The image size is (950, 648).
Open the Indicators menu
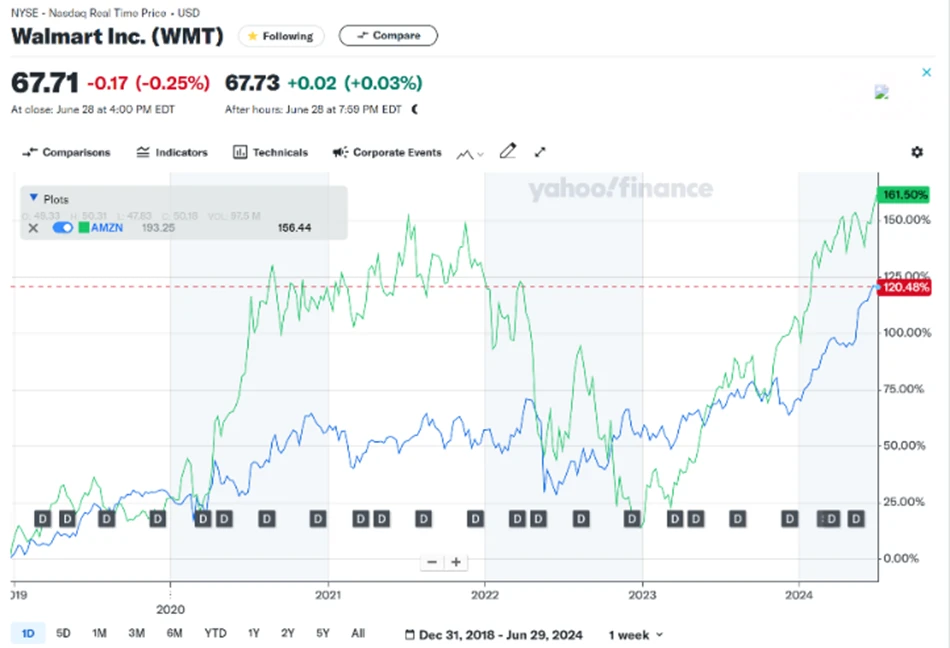172,152
